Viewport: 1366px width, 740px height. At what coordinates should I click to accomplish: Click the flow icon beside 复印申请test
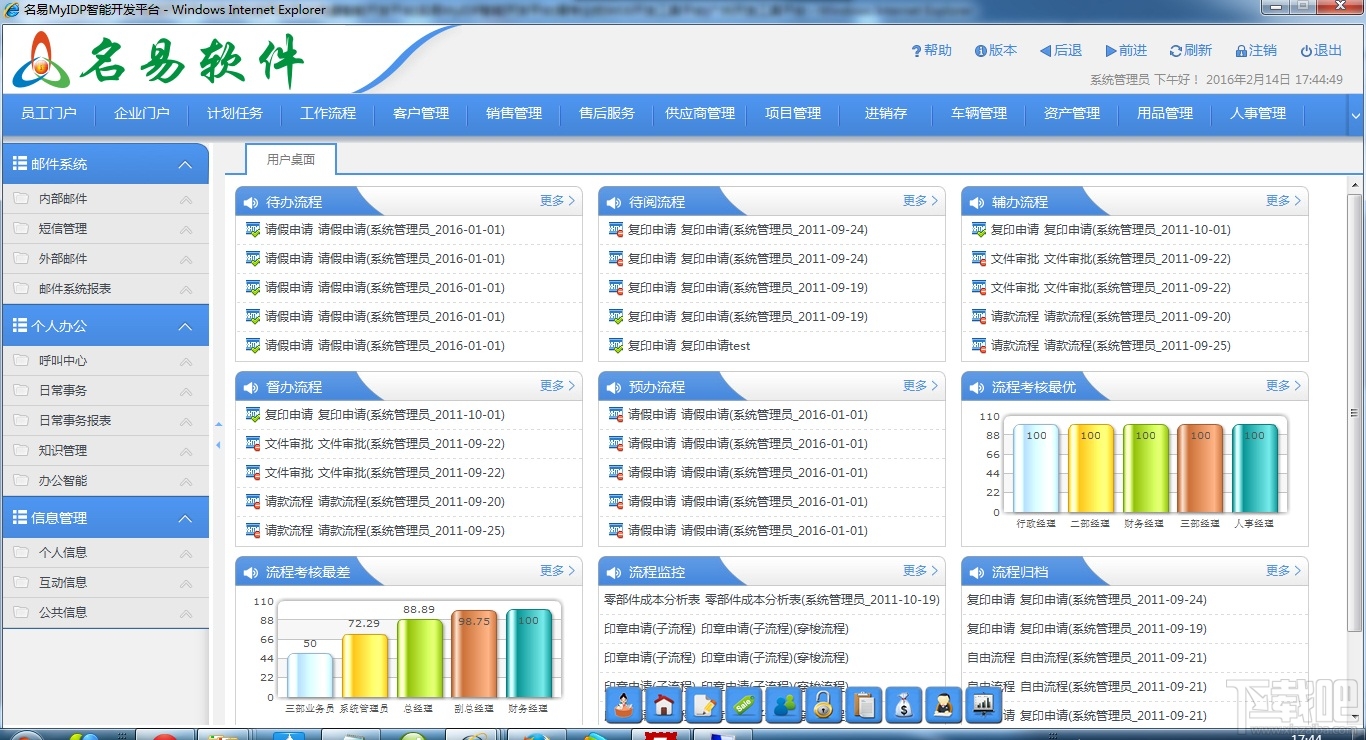tap(616, 345)
